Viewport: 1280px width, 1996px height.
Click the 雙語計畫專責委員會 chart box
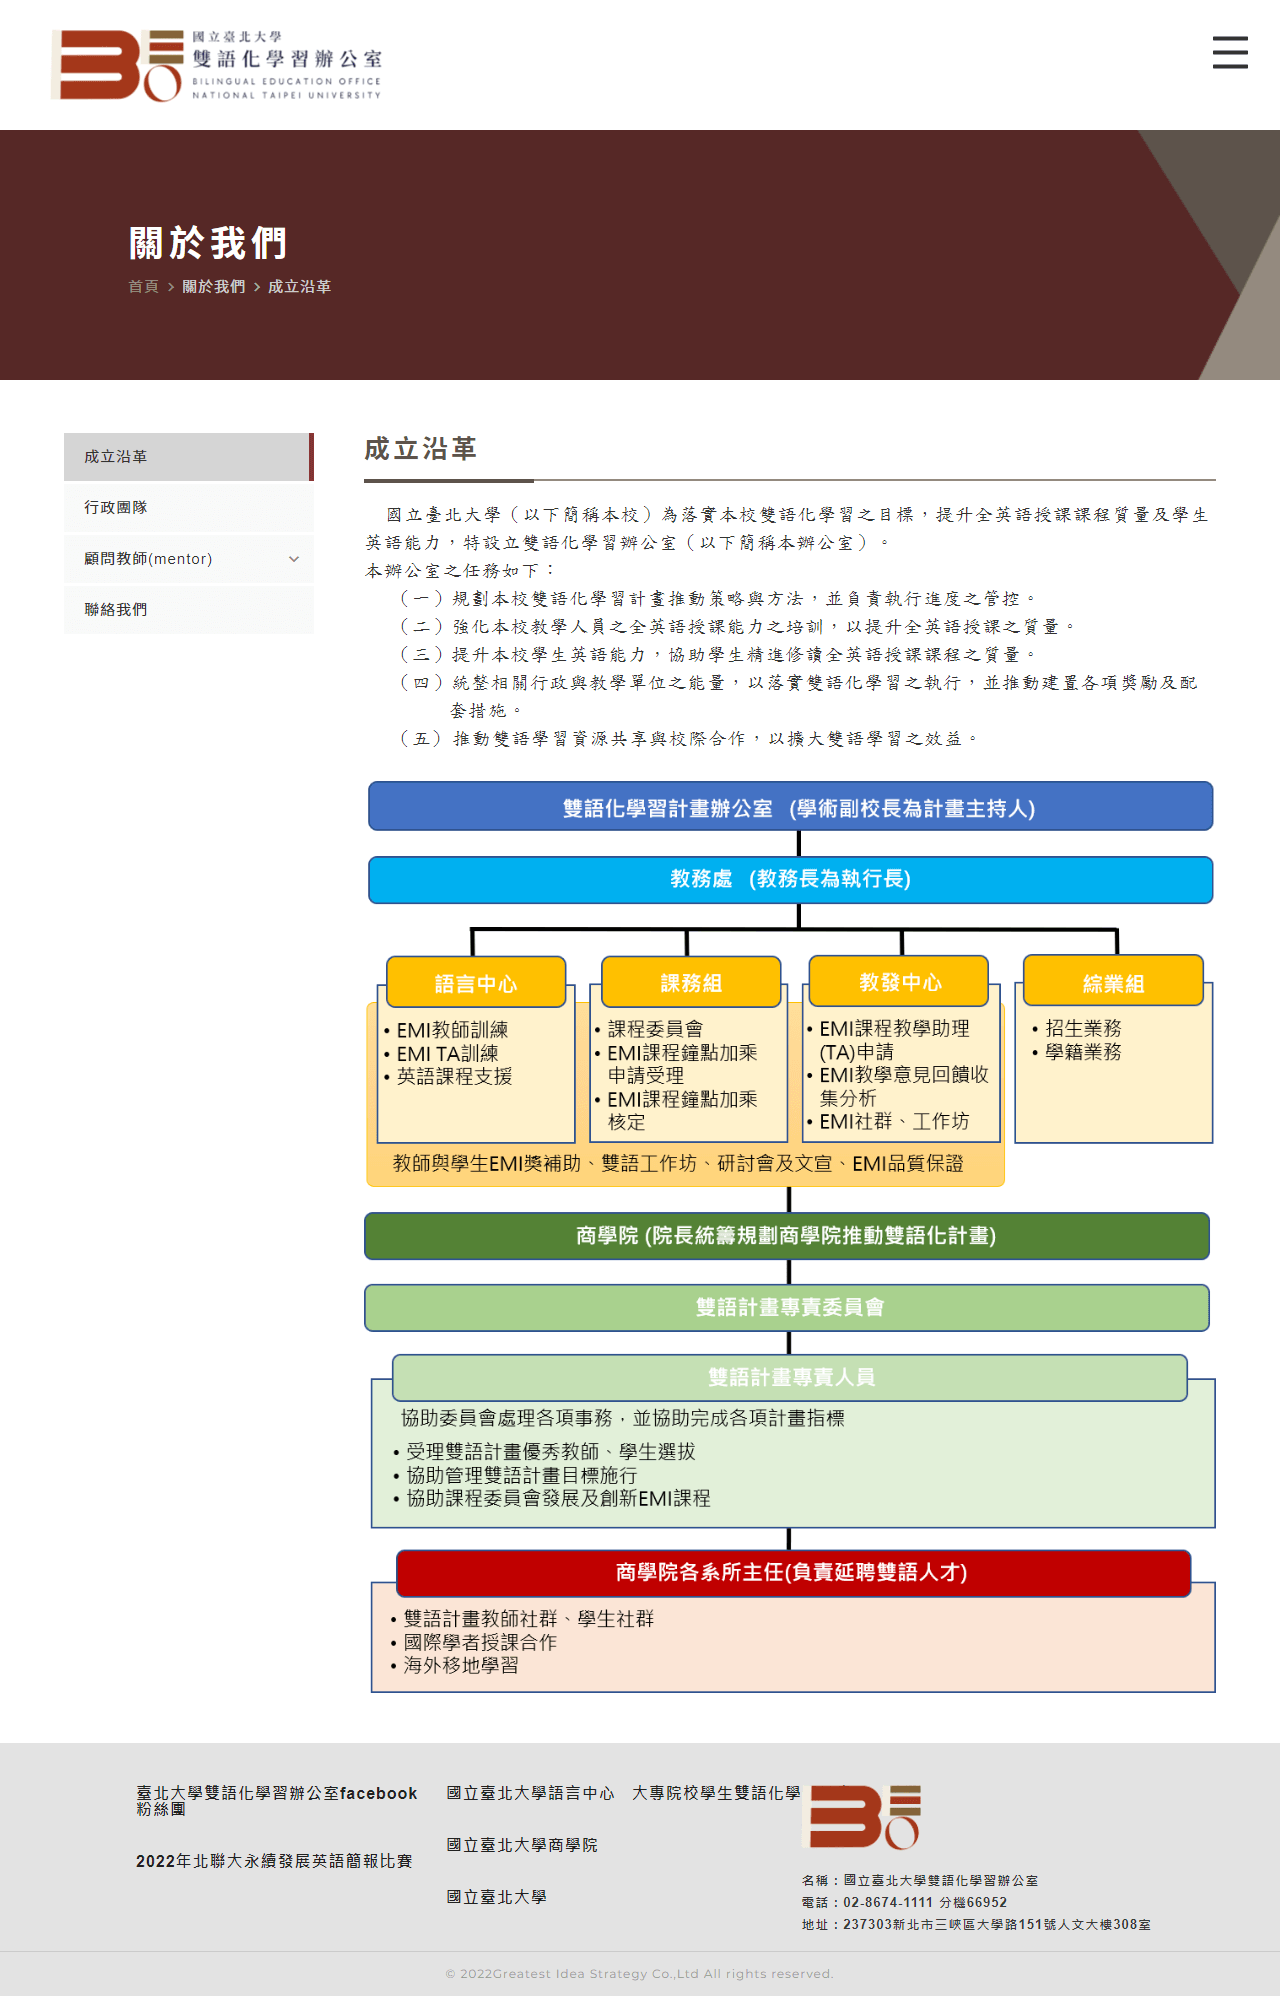pos(787,1308)
